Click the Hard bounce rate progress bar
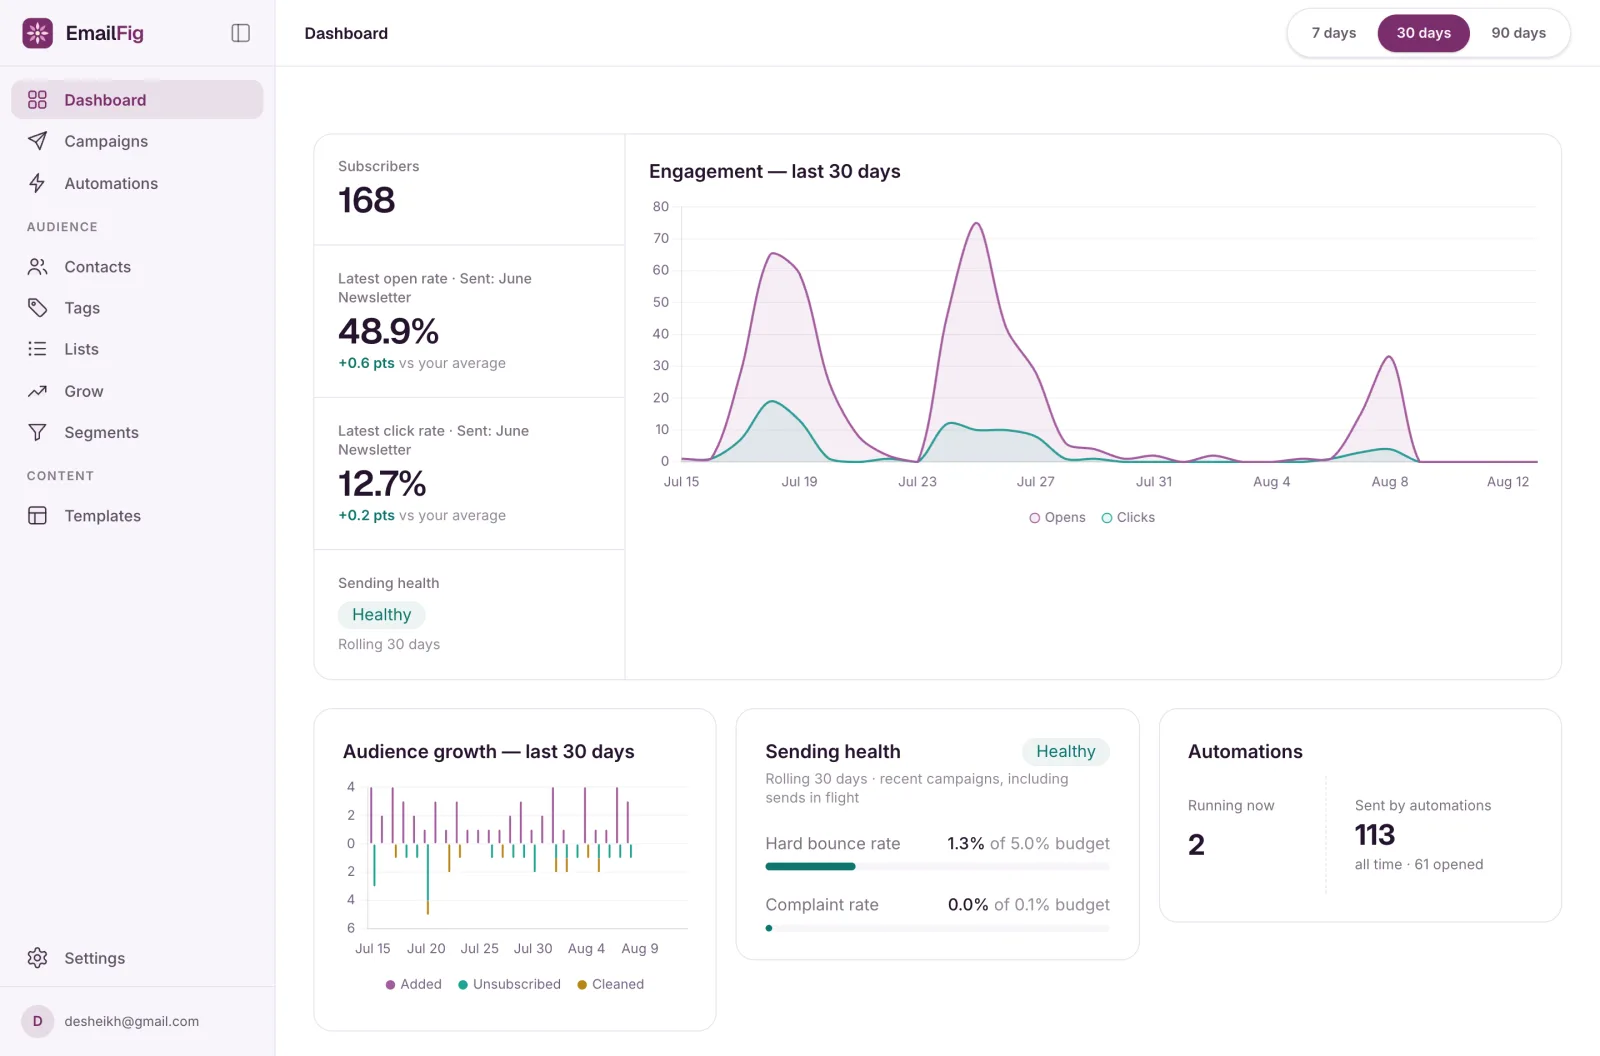 pos(937,866)
